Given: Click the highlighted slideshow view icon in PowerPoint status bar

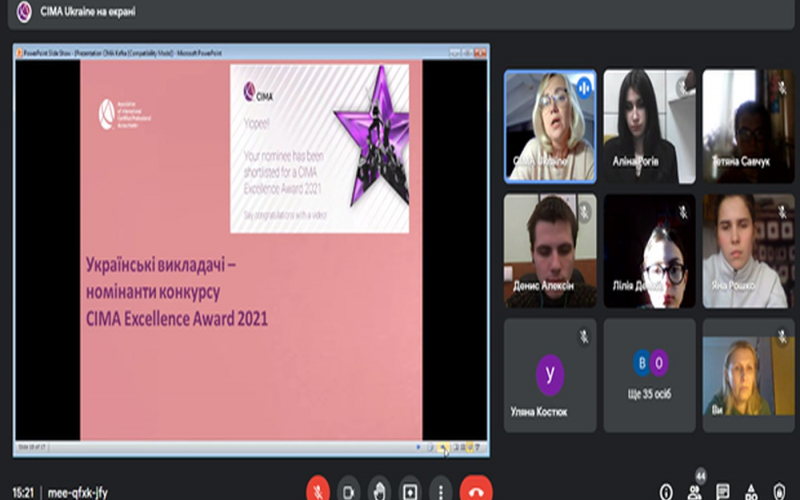Looking at the screenshot, I should point(469,447).
